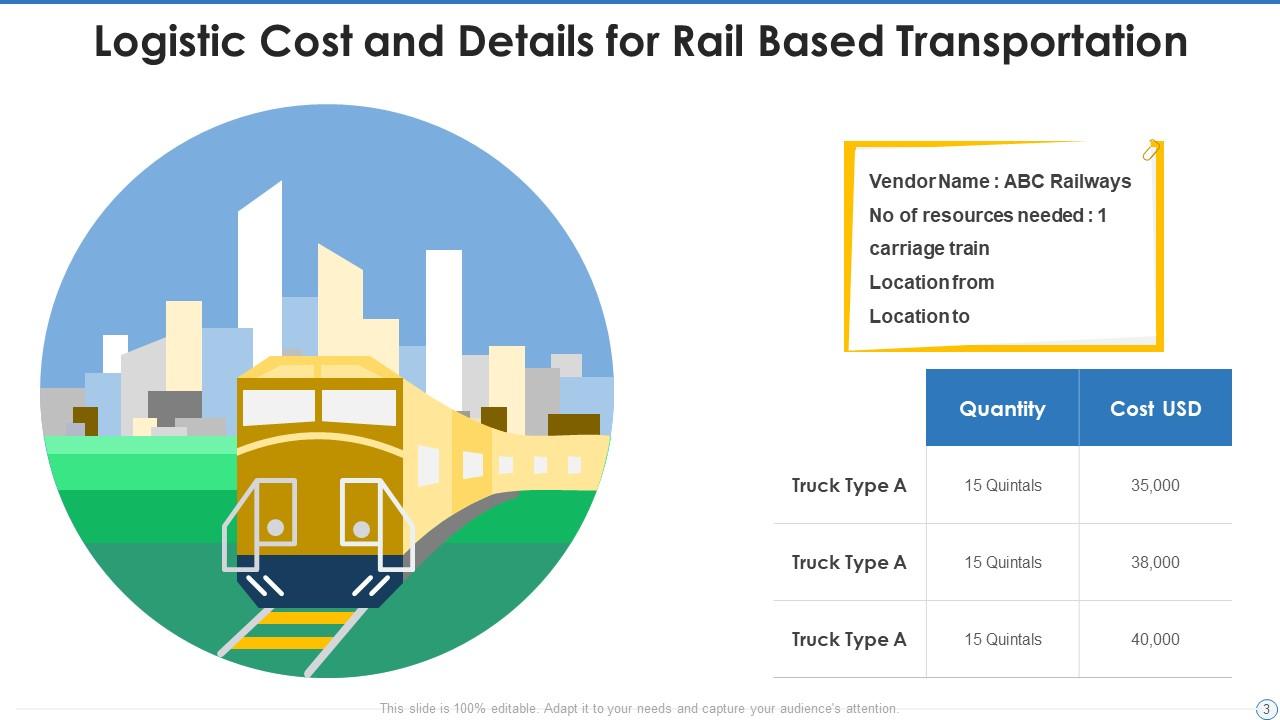The width and height of the screenshot is (1280, 720).
Task: Click the 'carriage train' text in the note
Action: click(929, 248)
